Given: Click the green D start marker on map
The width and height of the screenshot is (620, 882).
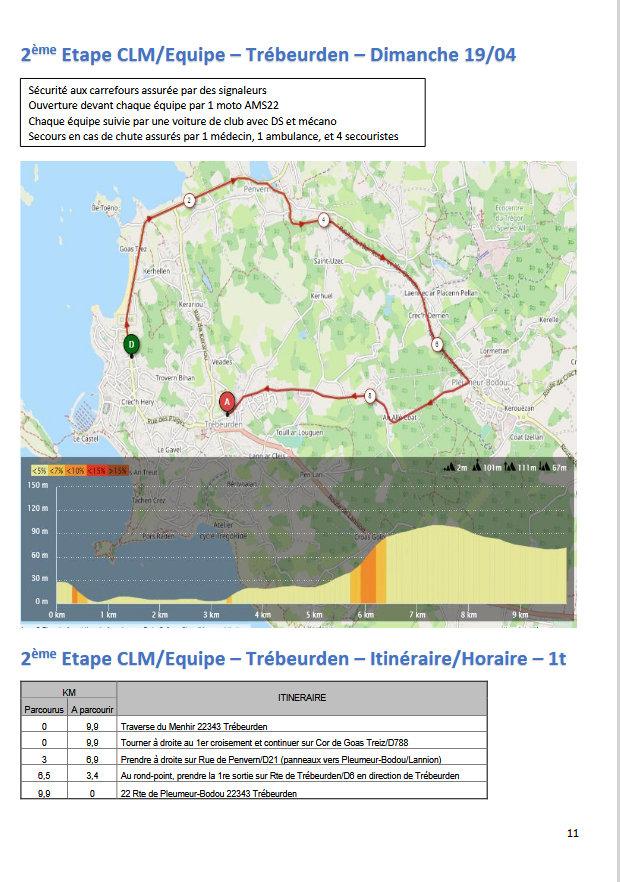Looking at the screenshot, I should 131,345.
